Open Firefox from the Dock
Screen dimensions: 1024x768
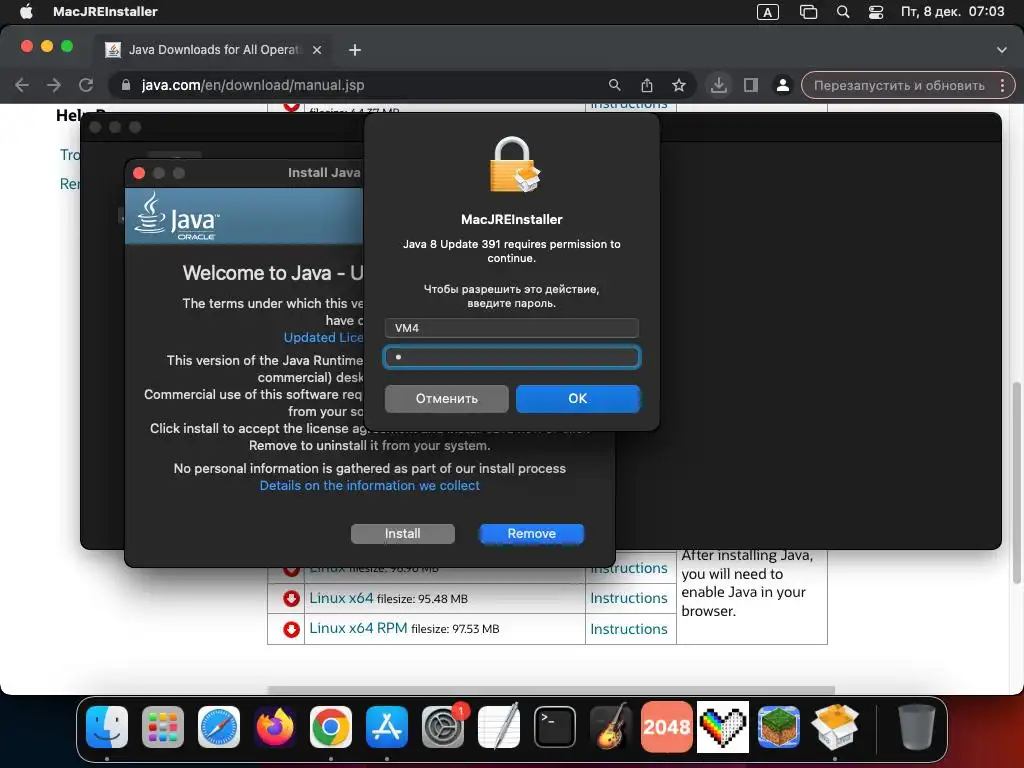point(275,726)
